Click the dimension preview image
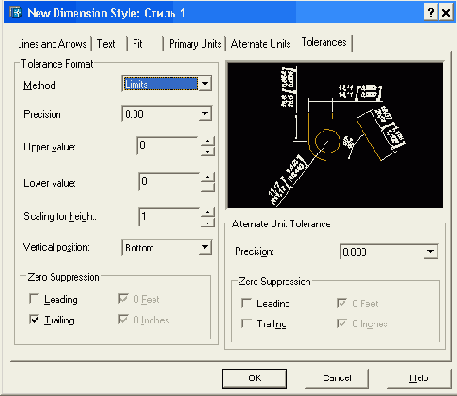Screen dimensions: 457x396 335,135
